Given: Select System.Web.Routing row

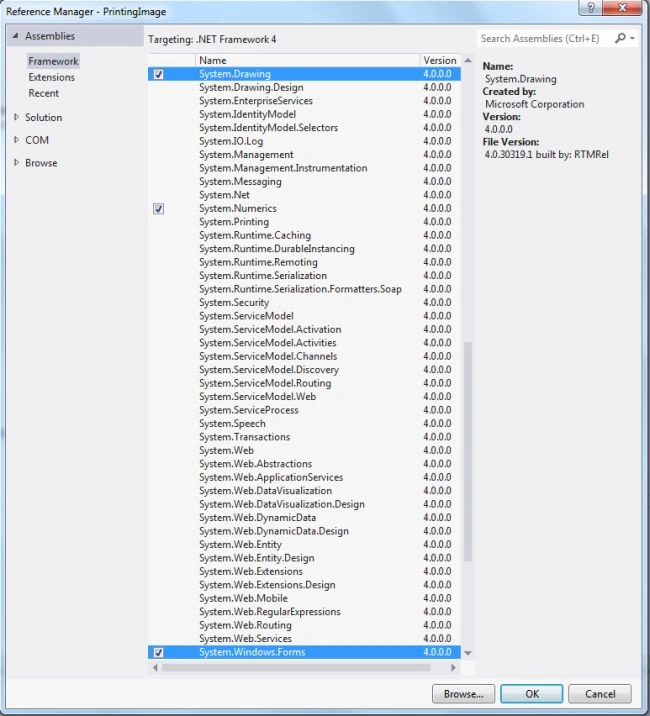Looking at the screenshot, I should coord(304,625).
